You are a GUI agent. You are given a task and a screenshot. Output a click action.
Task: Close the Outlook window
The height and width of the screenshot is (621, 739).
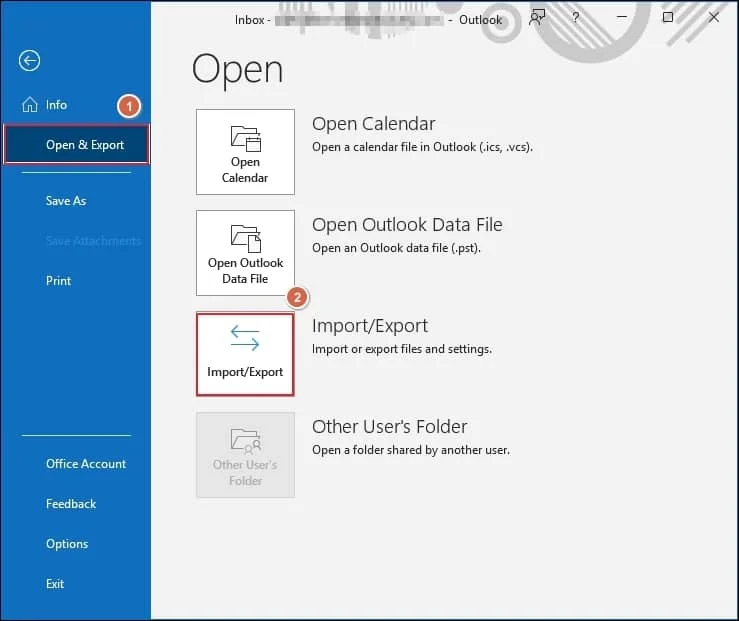[x=714, y=17]
